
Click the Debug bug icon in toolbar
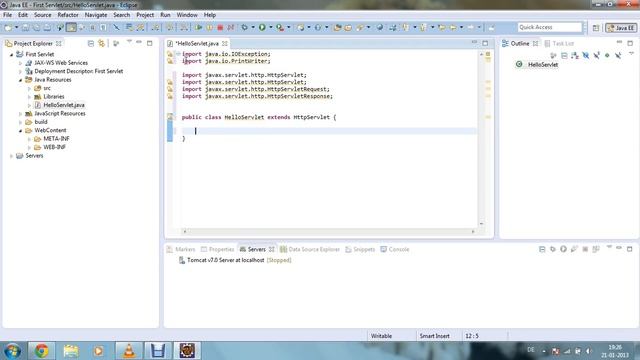[244, 27]
